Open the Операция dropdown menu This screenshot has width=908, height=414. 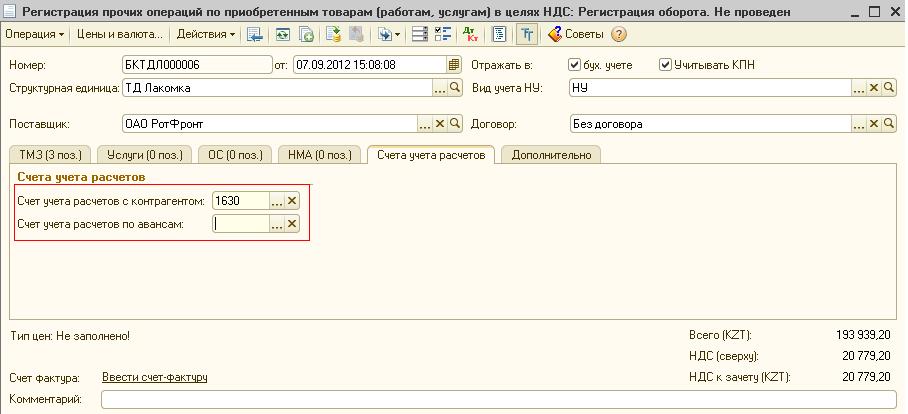[x=35, y=34]
